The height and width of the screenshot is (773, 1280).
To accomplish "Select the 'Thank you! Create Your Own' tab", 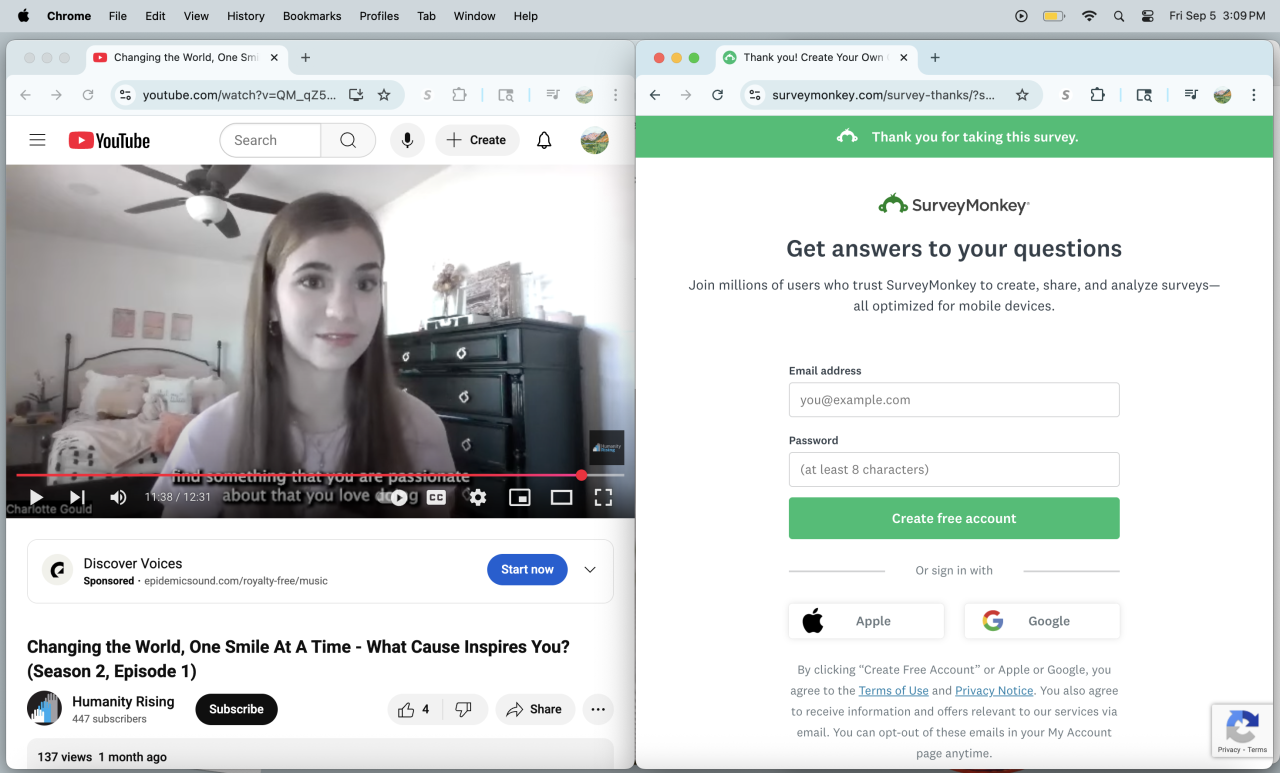I will pos(816,58).
